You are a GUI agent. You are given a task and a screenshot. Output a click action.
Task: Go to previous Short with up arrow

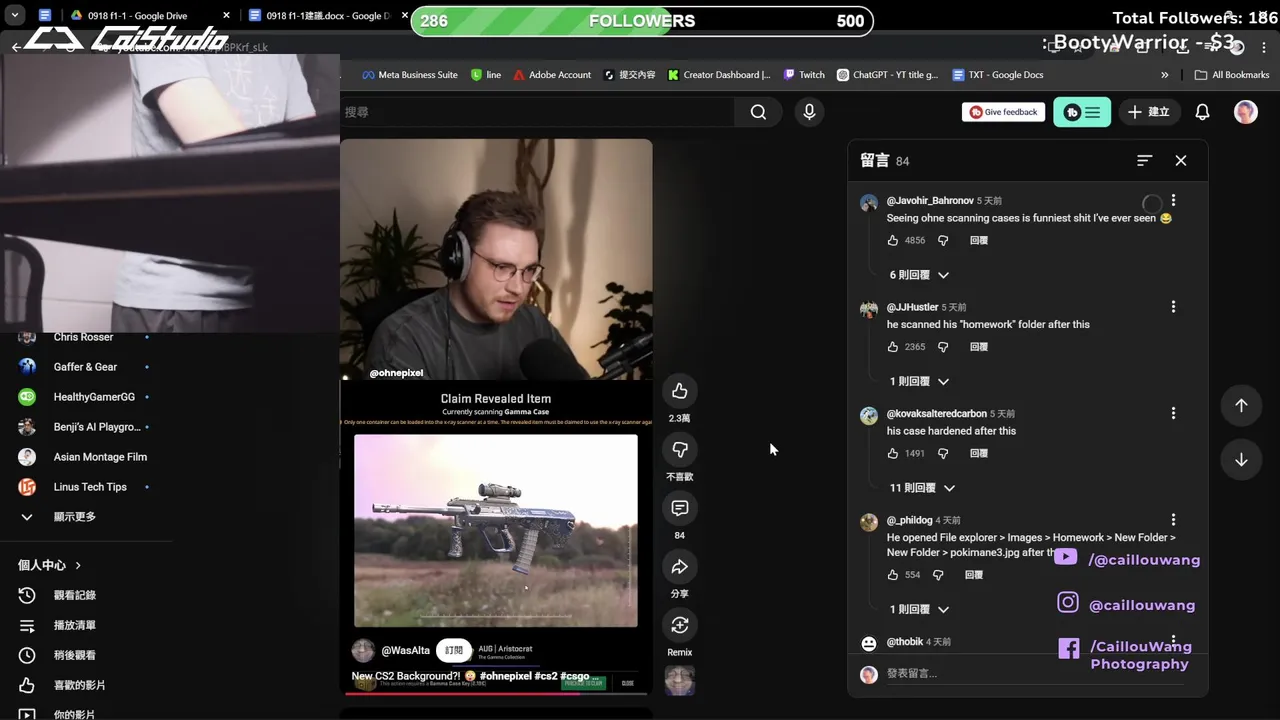1241,405
